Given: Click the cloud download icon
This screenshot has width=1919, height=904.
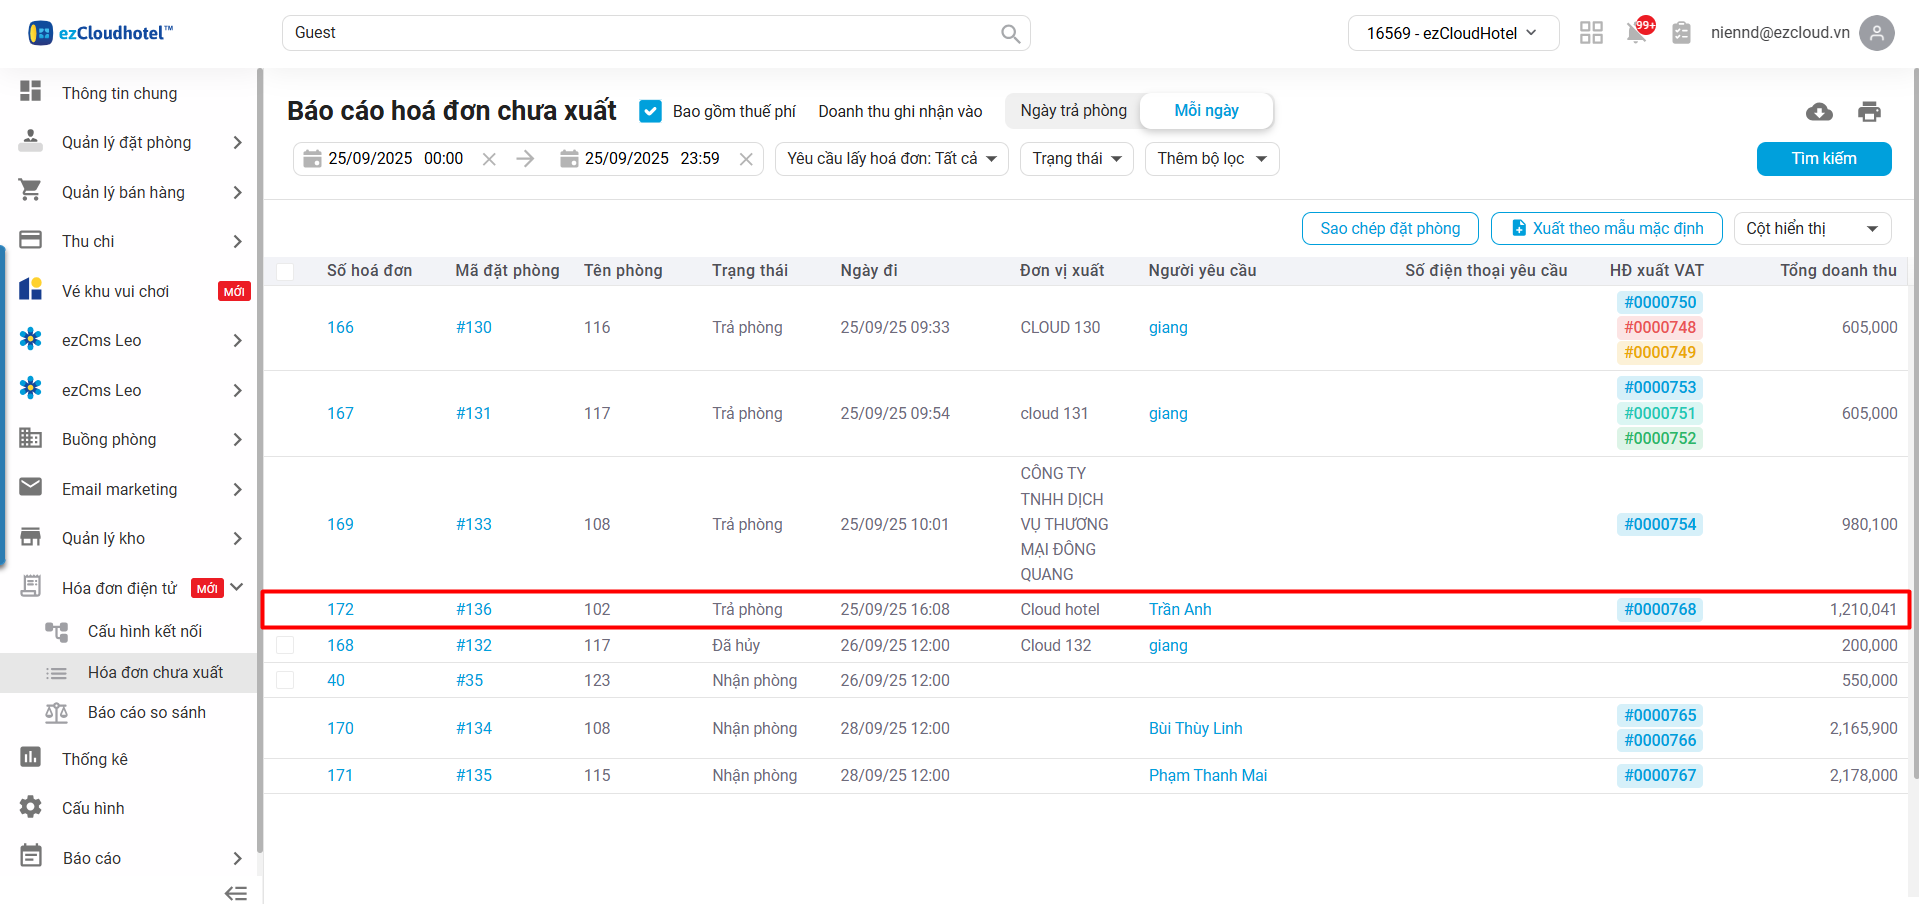Looking at the screenshot, I should (1819, 112).
